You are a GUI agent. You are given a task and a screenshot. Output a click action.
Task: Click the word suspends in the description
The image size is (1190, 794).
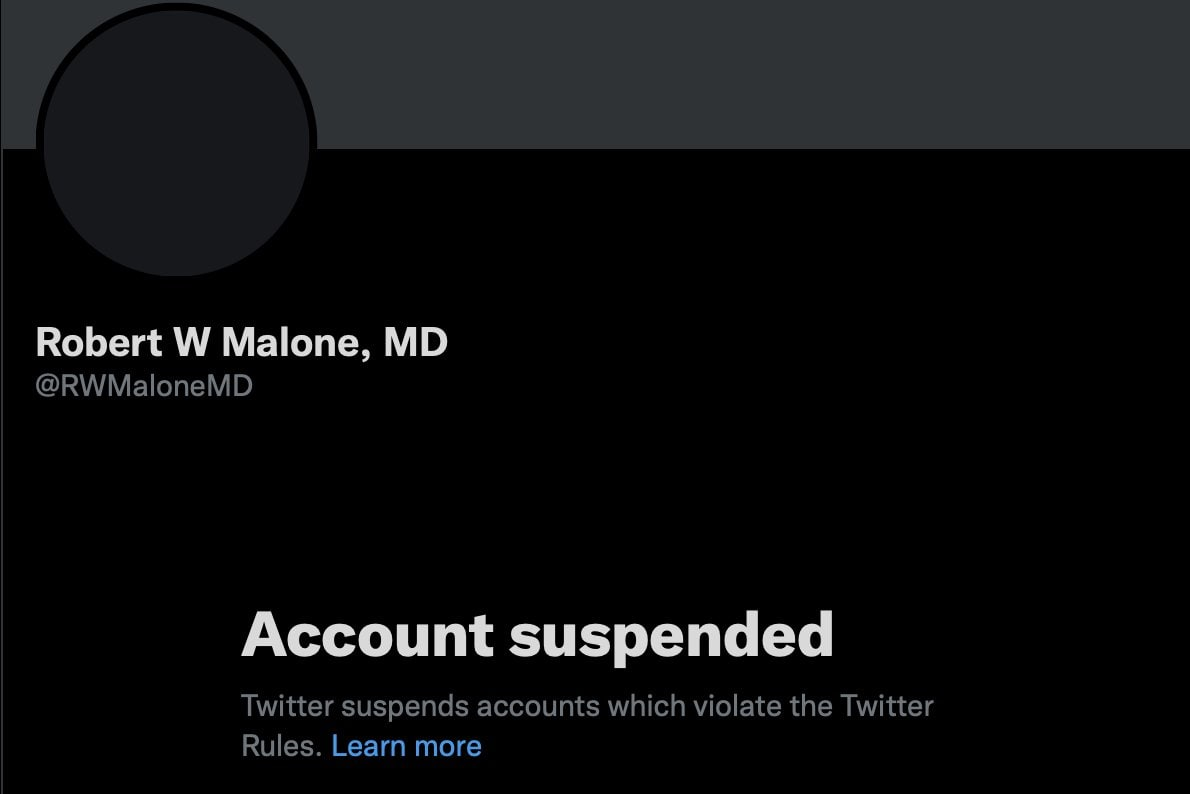coord(405,707)
